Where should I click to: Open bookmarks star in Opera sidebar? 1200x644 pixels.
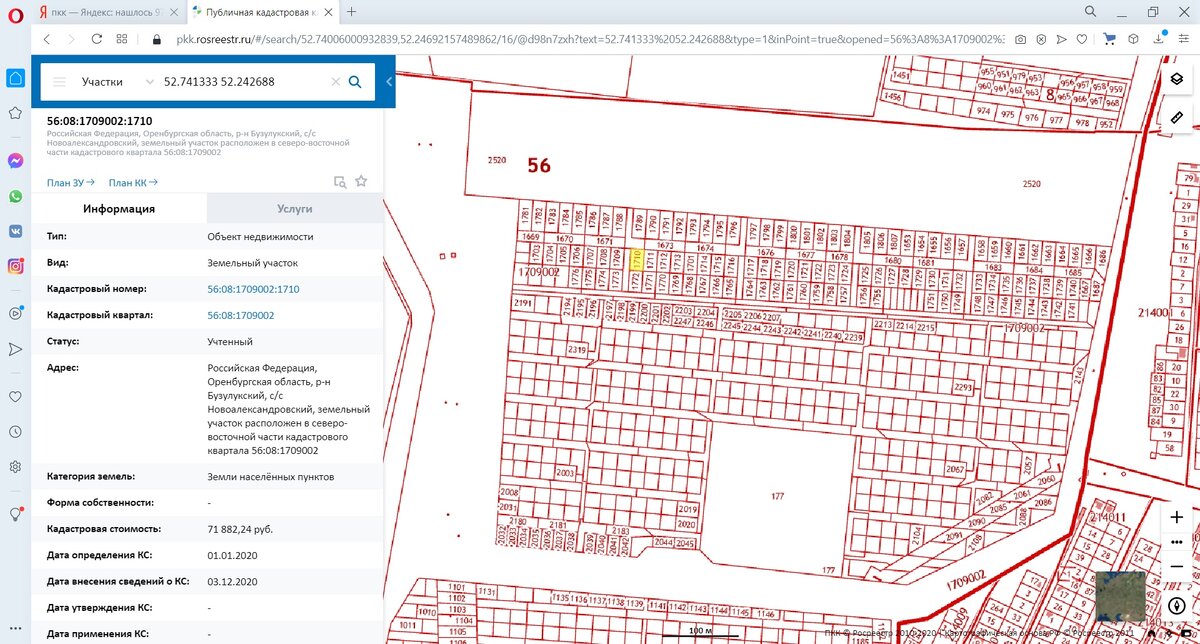(x=15, y=113)
